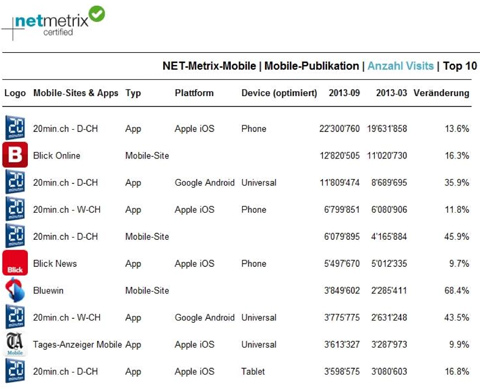Image resolution: width=480 pixels, height=389 pixels.
Task: Select the Bluewin name cell
Action: pos(48,291)
